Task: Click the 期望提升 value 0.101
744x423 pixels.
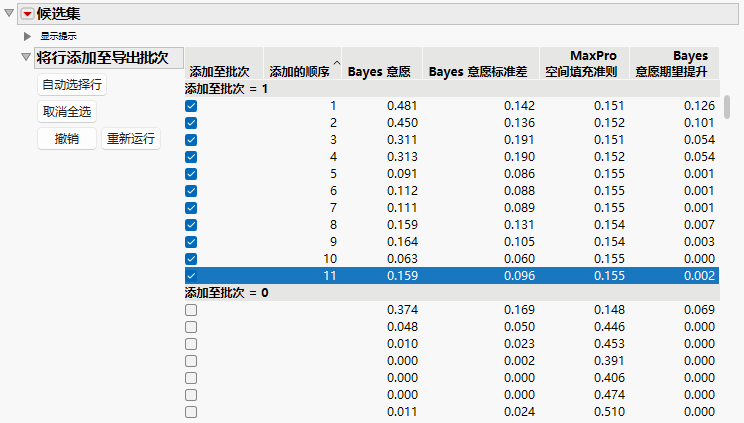Action: click(699, 123)
